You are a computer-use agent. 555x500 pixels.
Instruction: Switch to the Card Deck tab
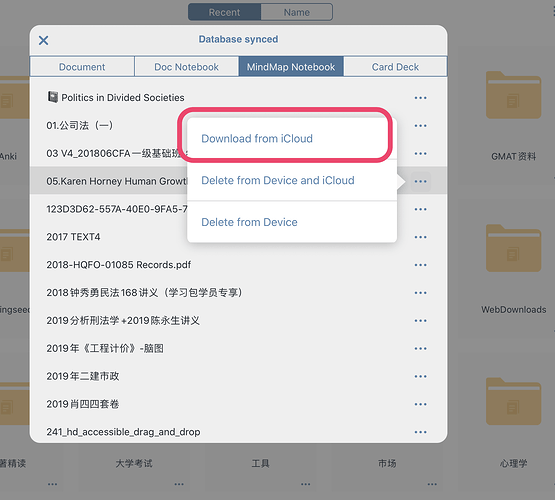pos(395,67)
